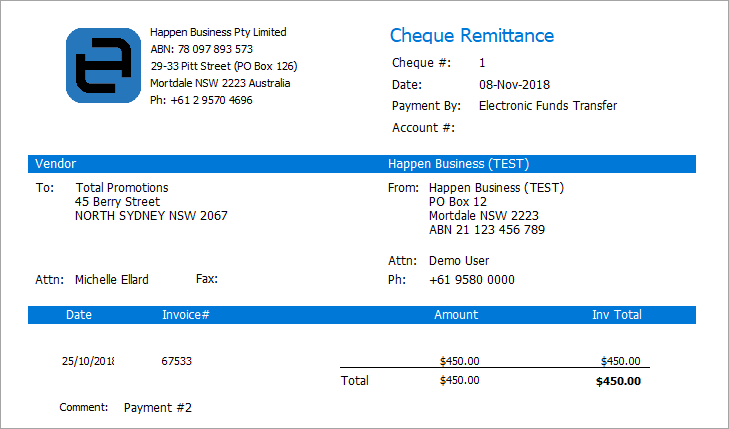Click the Date column header
The image size is (729, 429).
[79, 315]
